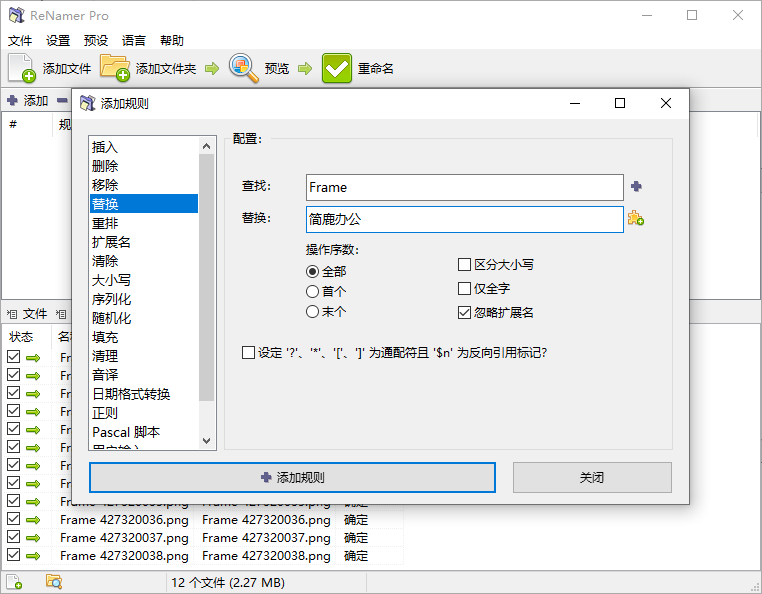The height and width of the screenshot is (594, 762).
Task: Open the 预设 menu
Action: 96,40
